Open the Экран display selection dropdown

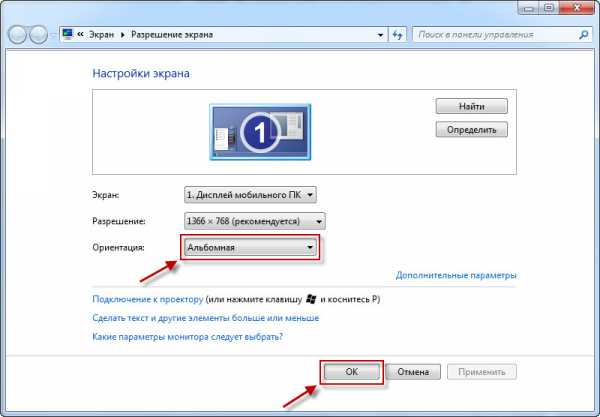point(250,195)
